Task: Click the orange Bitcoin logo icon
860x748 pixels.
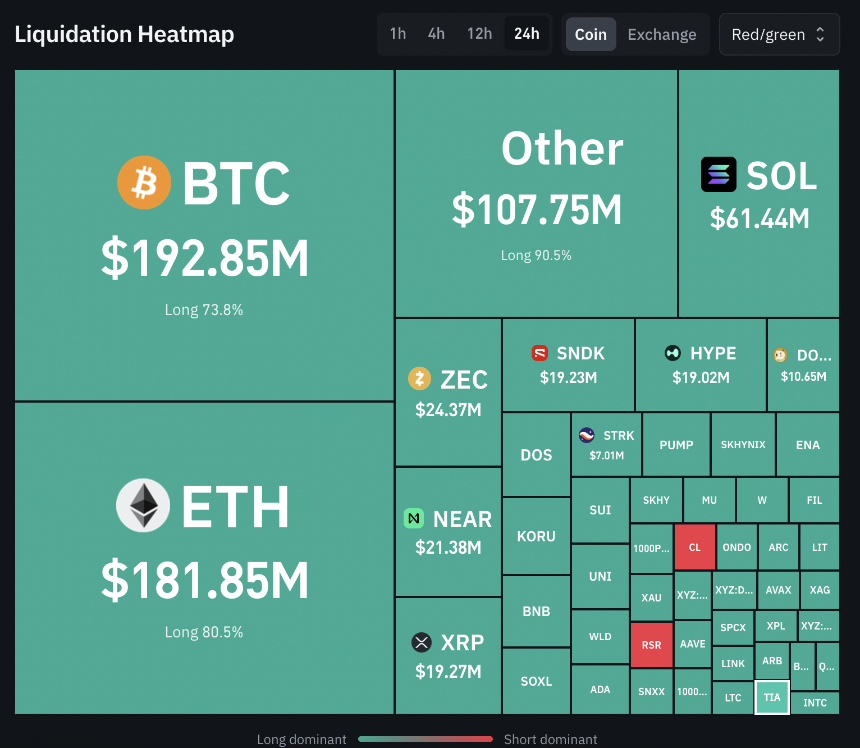Action: tap(144, 183)
